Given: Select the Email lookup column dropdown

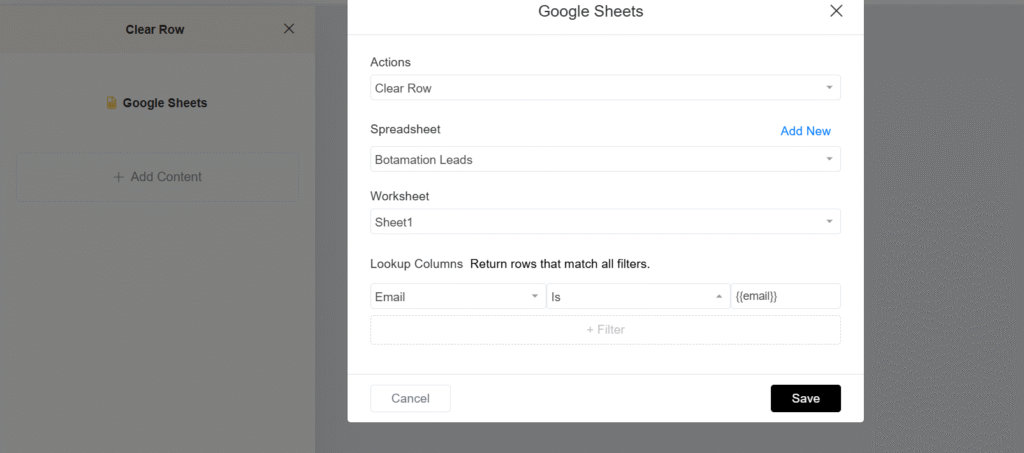Looking at the screenshot, I should click(456, 297).
